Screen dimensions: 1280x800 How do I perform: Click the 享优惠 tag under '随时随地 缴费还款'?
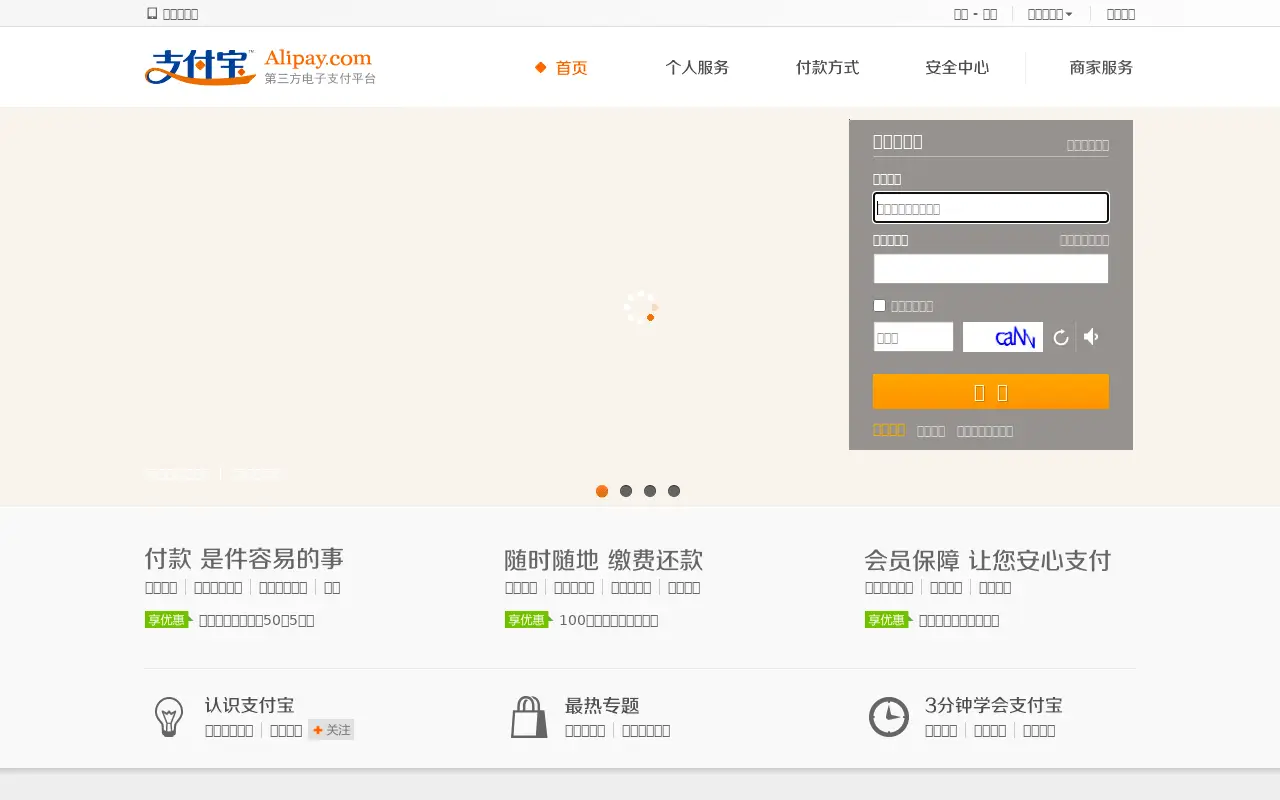[528, 620]
